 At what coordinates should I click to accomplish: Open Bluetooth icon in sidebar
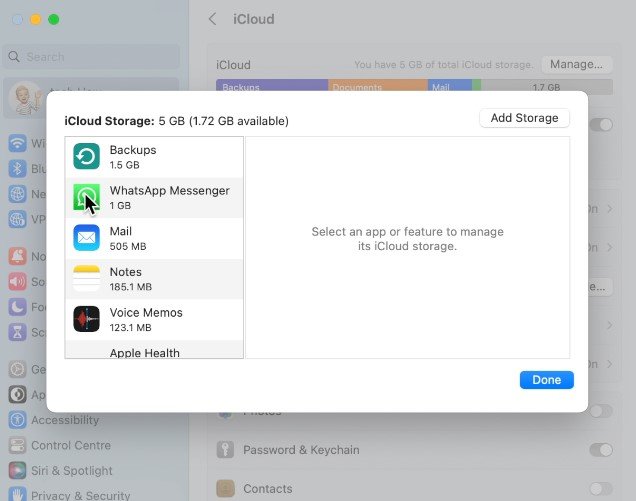pos(17,168)
